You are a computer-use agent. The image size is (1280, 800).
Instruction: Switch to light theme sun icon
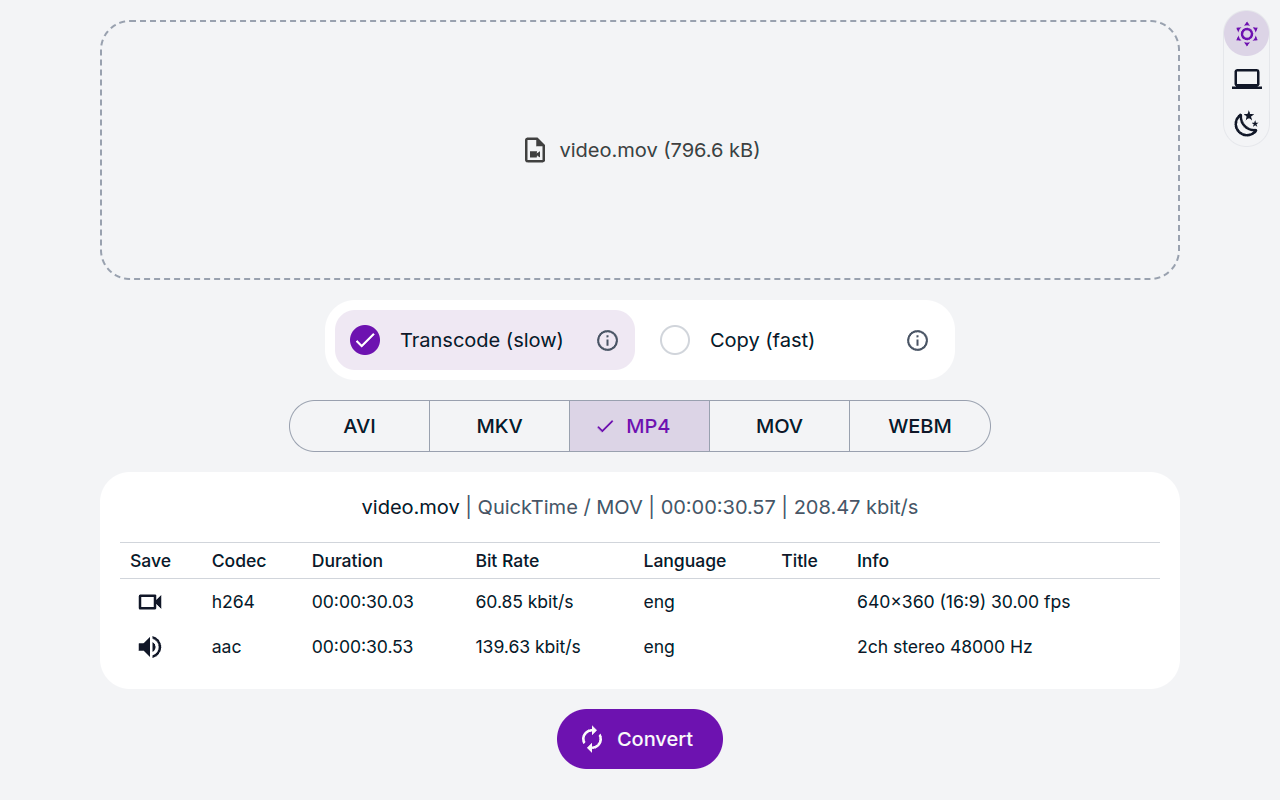tap(1246, 34)
